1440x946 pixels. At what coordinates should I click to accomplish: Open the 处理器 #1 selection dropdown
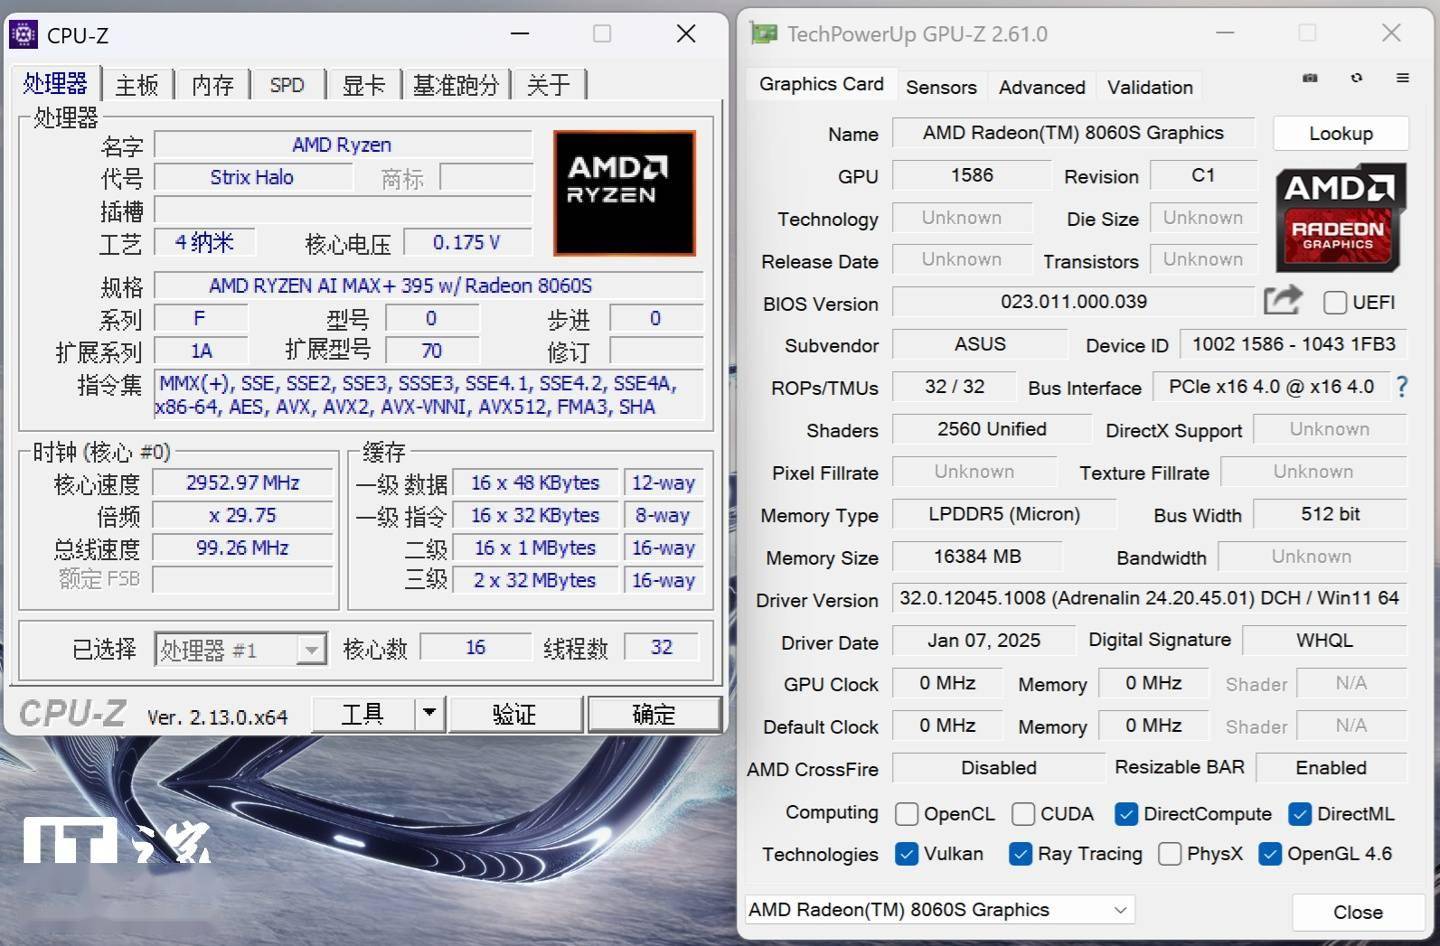pyautogui.click(x=312, y=650)
